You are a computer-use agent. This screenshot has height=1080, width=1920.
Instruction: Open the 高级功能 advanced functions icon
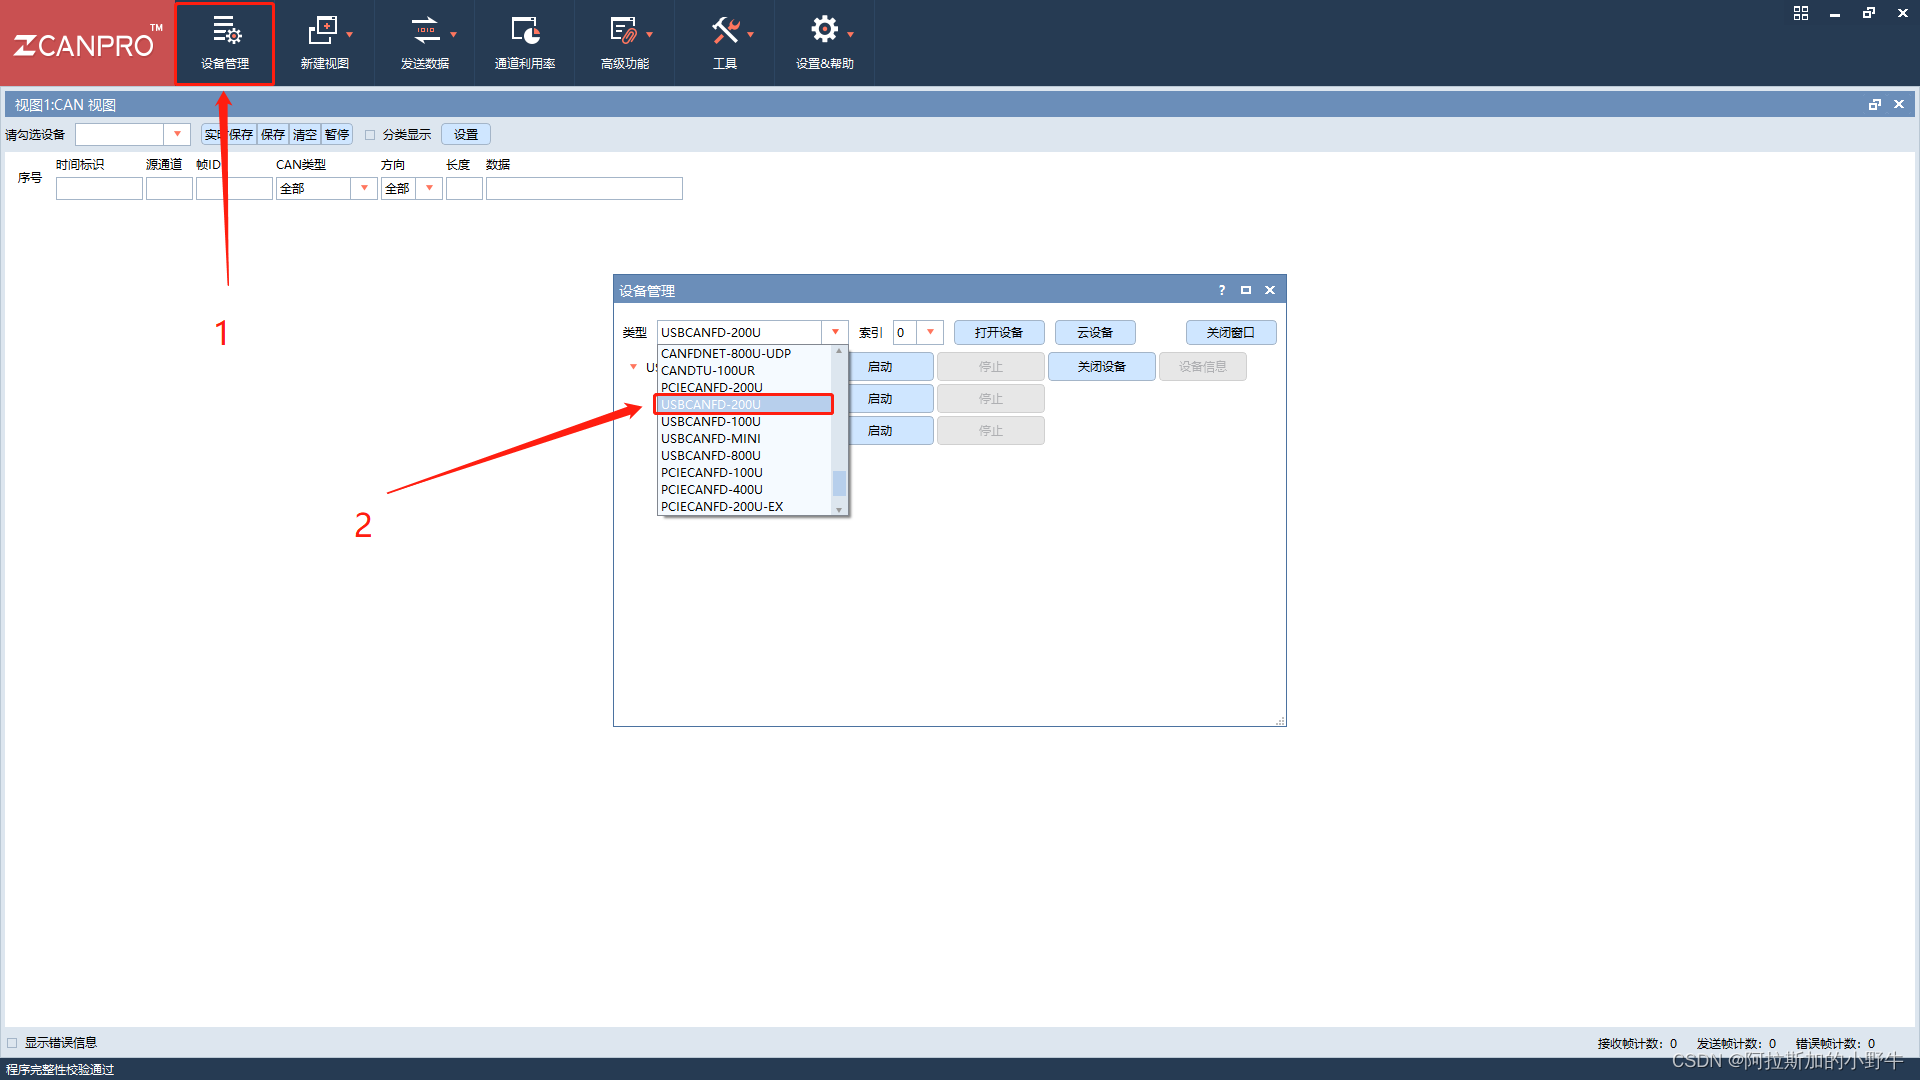click(x=623, y=32)
